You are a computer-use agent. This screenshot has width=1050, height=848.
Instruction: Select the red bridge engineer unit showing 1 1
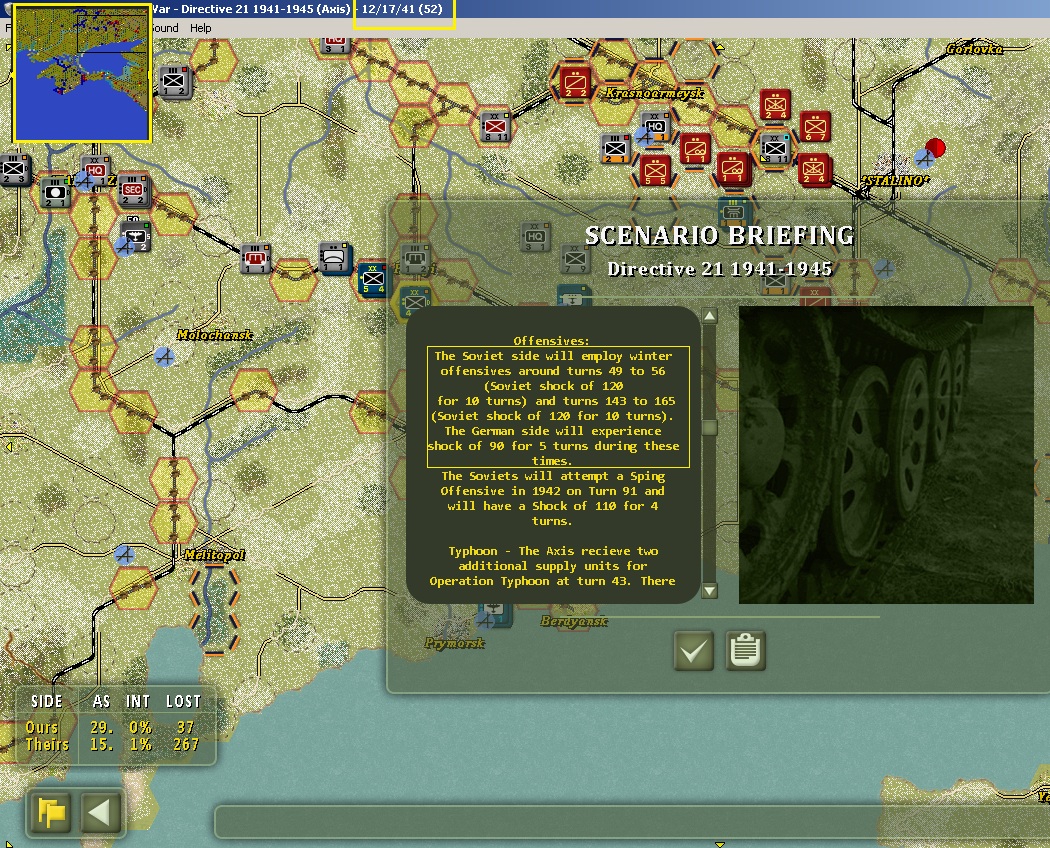coord(256,259)
